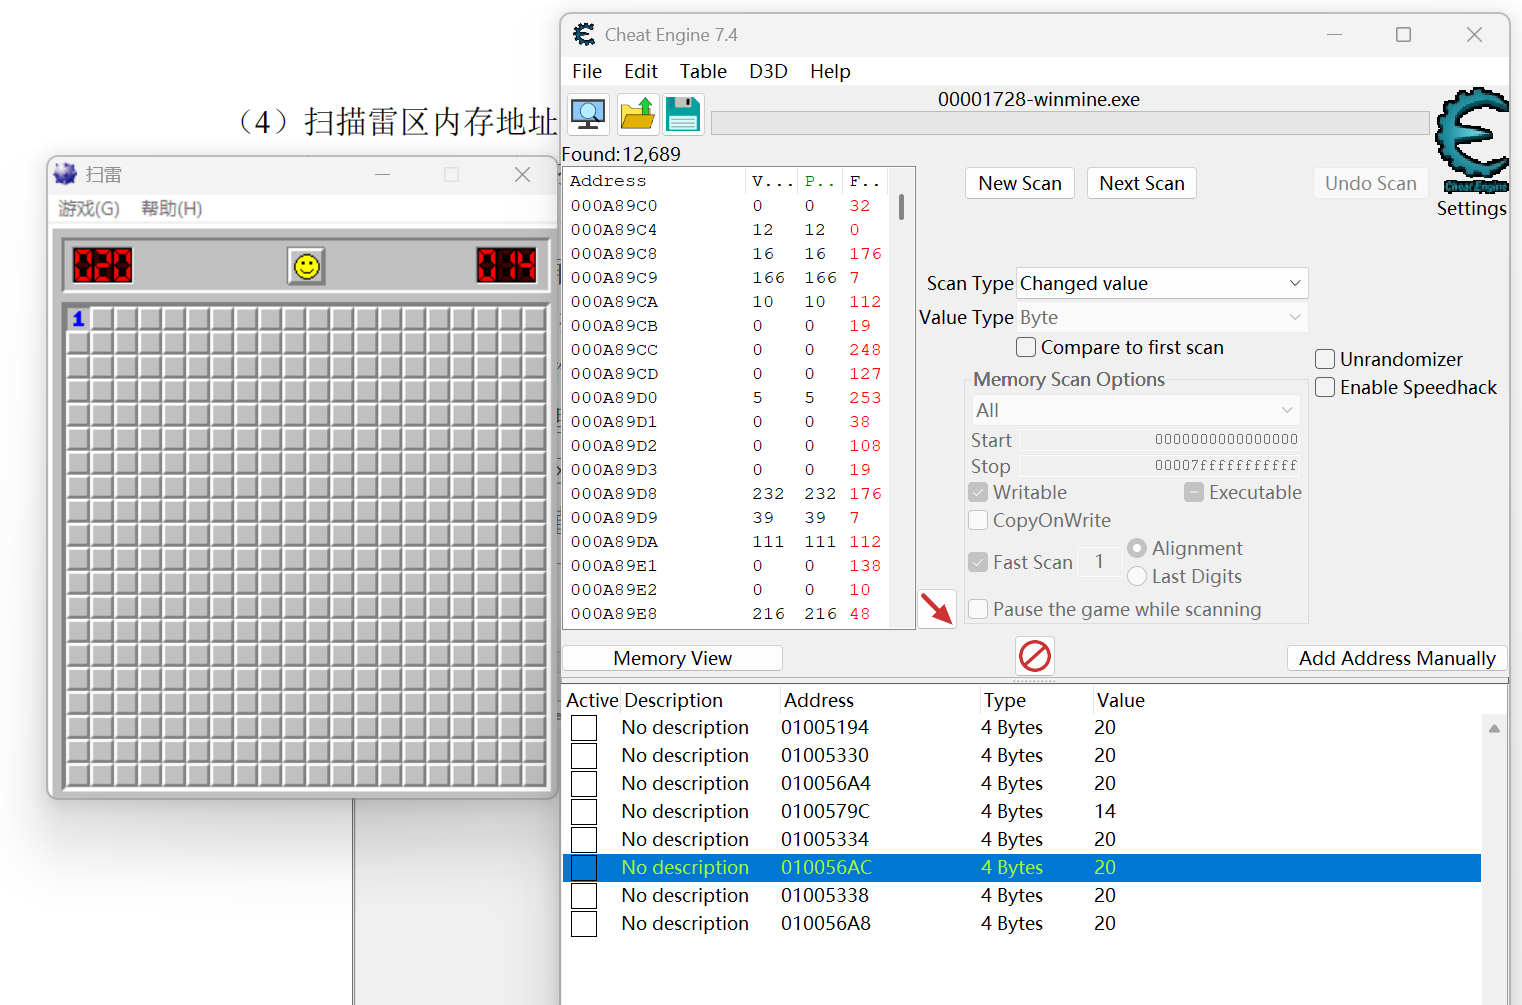Open the D3D menu
Viewport: 1522px width, 1005px height.
768,71
